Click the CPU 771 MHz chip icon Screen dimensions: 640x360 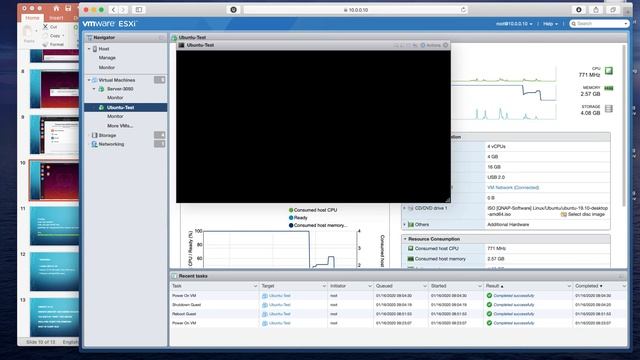(609, 71)
